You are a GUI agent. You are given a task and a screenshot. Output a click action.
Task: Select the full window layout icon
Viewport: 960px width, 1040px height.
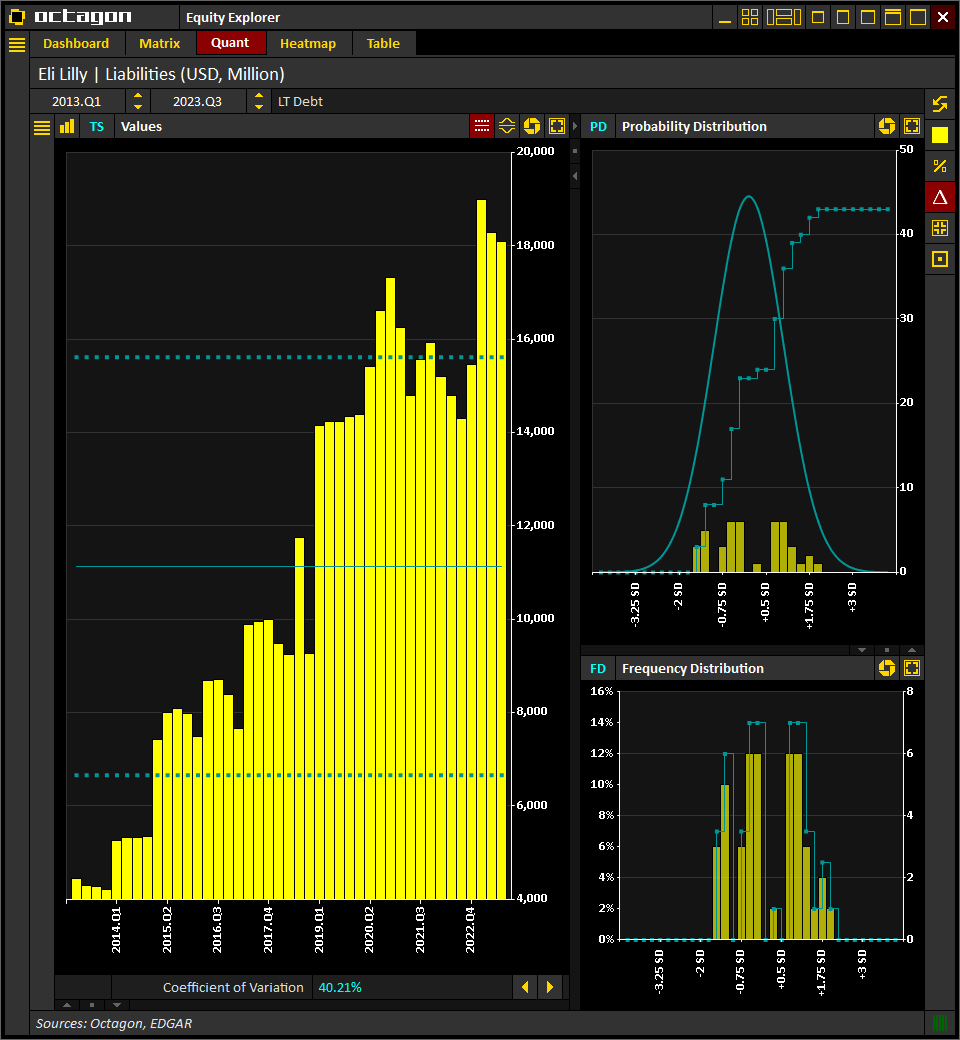(x=918, y=17)
